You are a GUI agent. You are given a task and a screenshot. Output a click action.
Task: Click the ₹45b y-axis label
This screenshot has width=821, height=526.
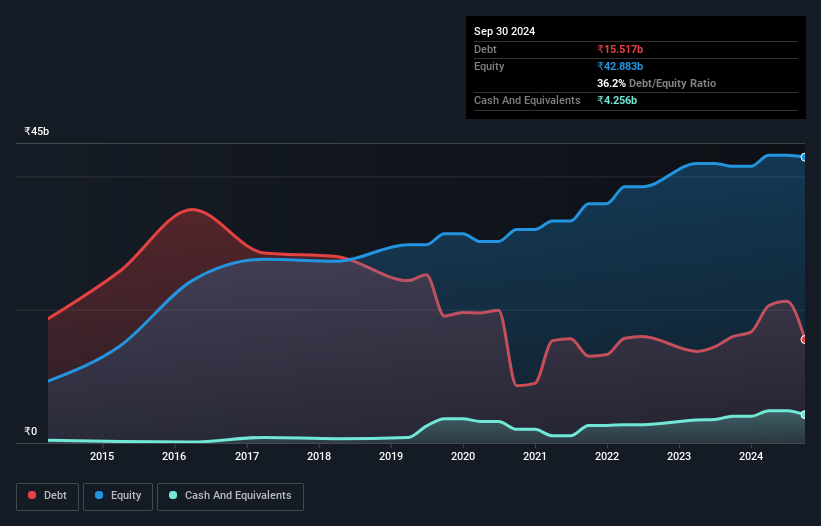(x=37, y=131)
